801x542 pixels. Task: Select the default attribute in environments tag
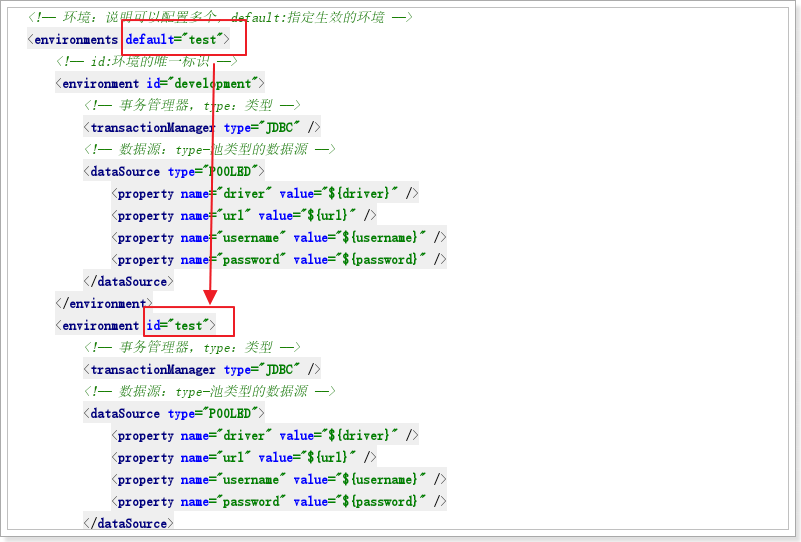150,40
